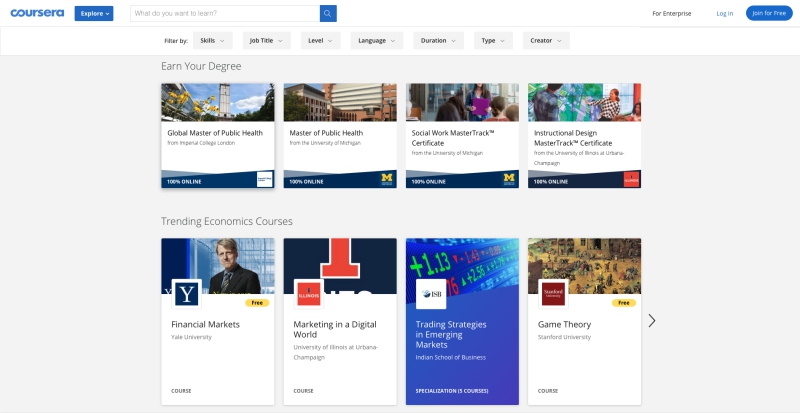
Task: Click the next carousel arrow
Action: 652,321
